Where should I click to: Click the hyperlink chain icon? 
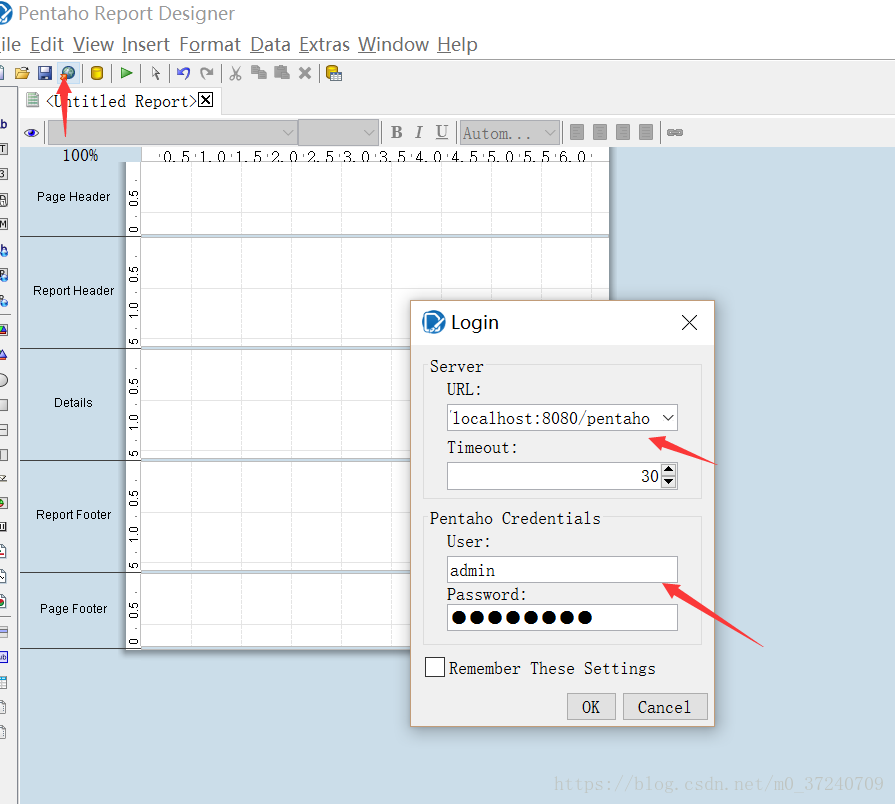(675, 132)
